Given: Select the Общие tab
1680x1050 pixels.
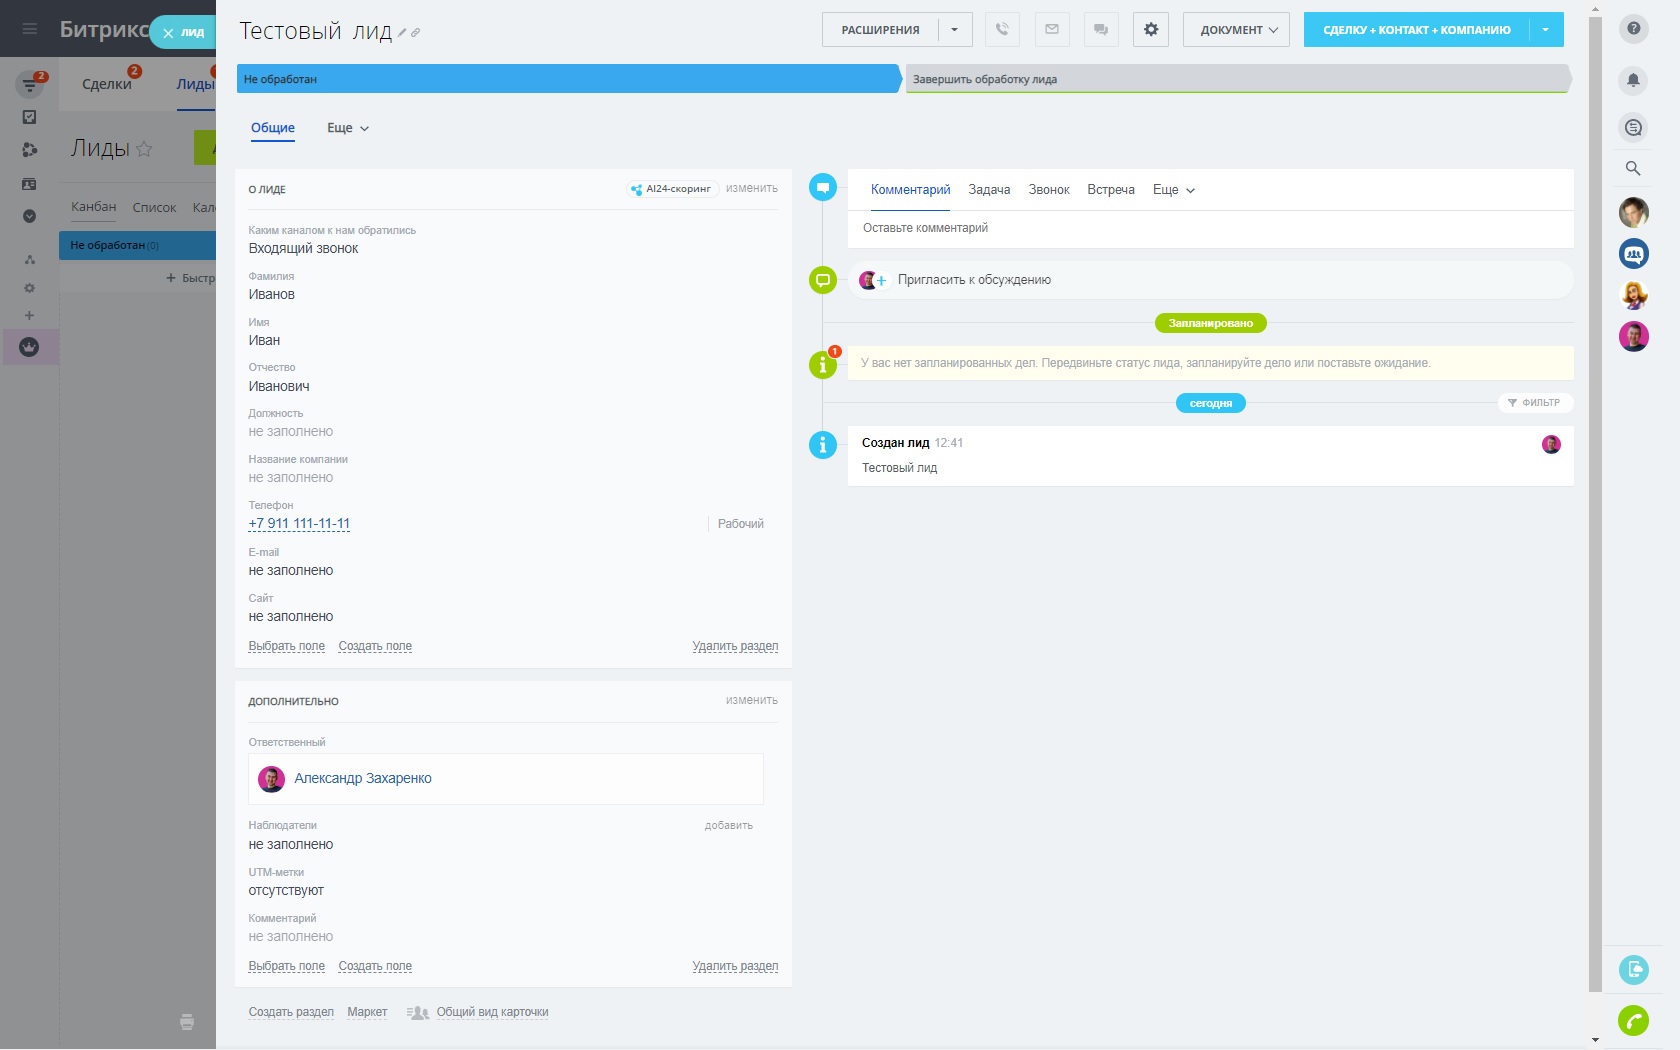Looking at the screenshot, I should [273, 128].
